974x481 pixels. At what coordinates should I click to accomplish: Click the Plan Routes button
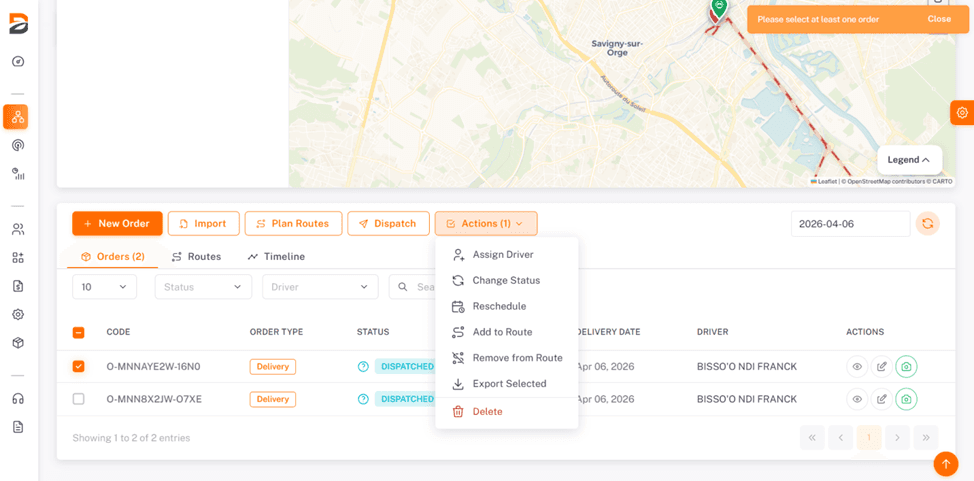[x=294, y=224]
